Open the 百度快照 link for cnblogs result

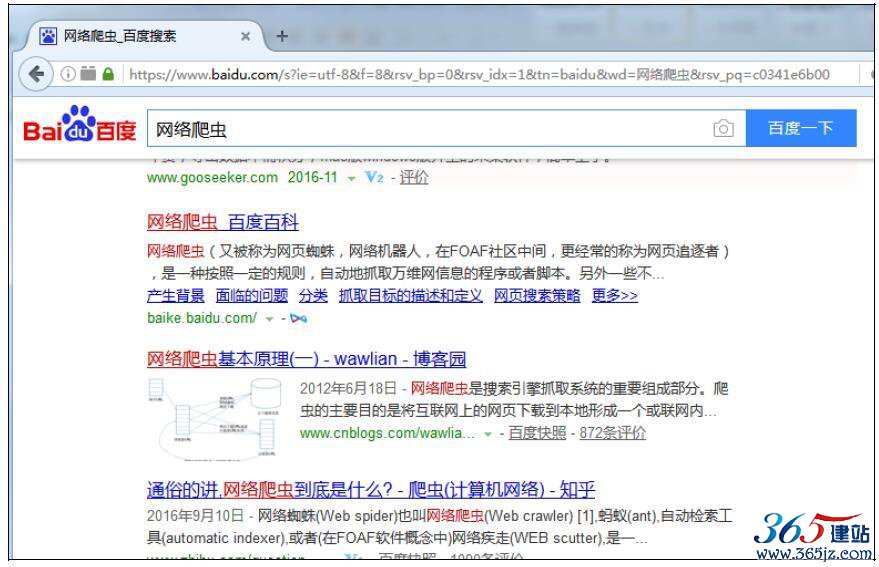[537, 433]
